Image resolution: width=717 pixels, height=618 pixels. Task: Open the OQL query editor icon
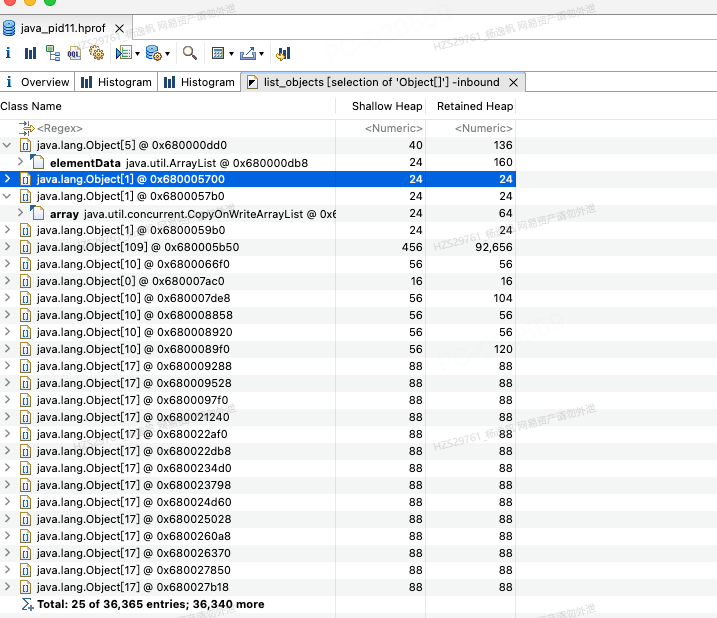click(x=74, y=54)
